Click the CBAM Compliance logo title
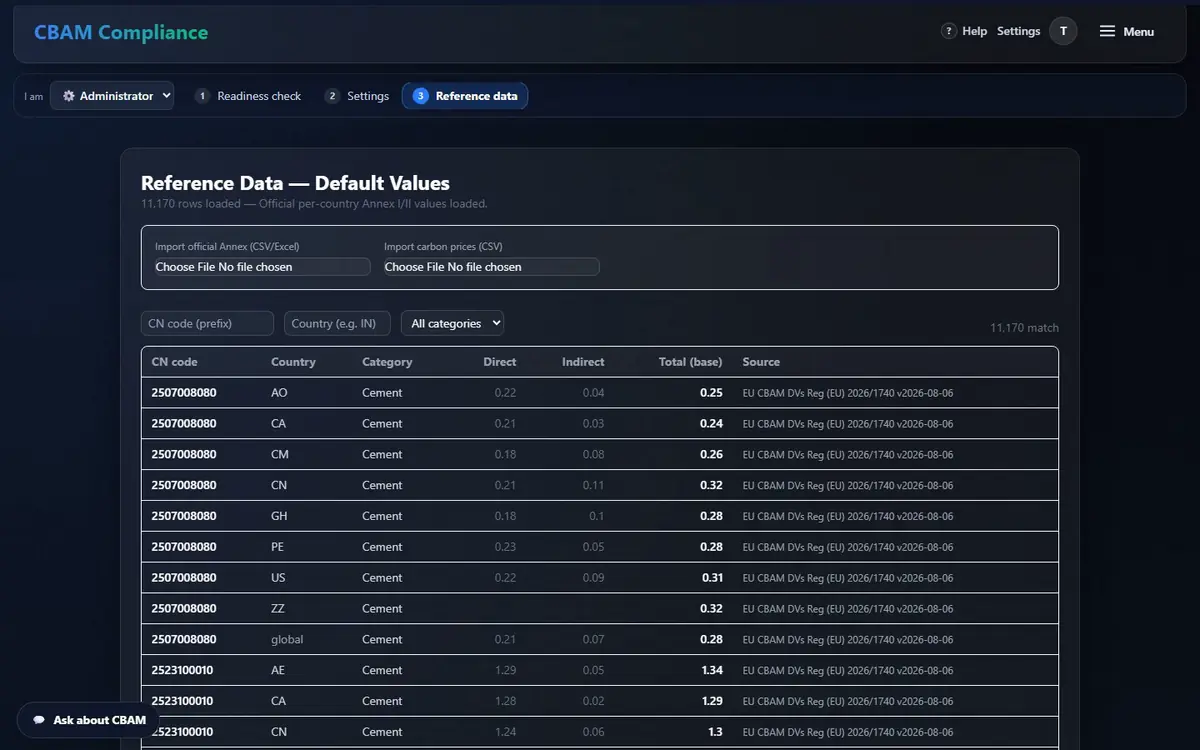The width and height of the screenshot is (1200, 750). pyautogui.click(x=121, y=32)
